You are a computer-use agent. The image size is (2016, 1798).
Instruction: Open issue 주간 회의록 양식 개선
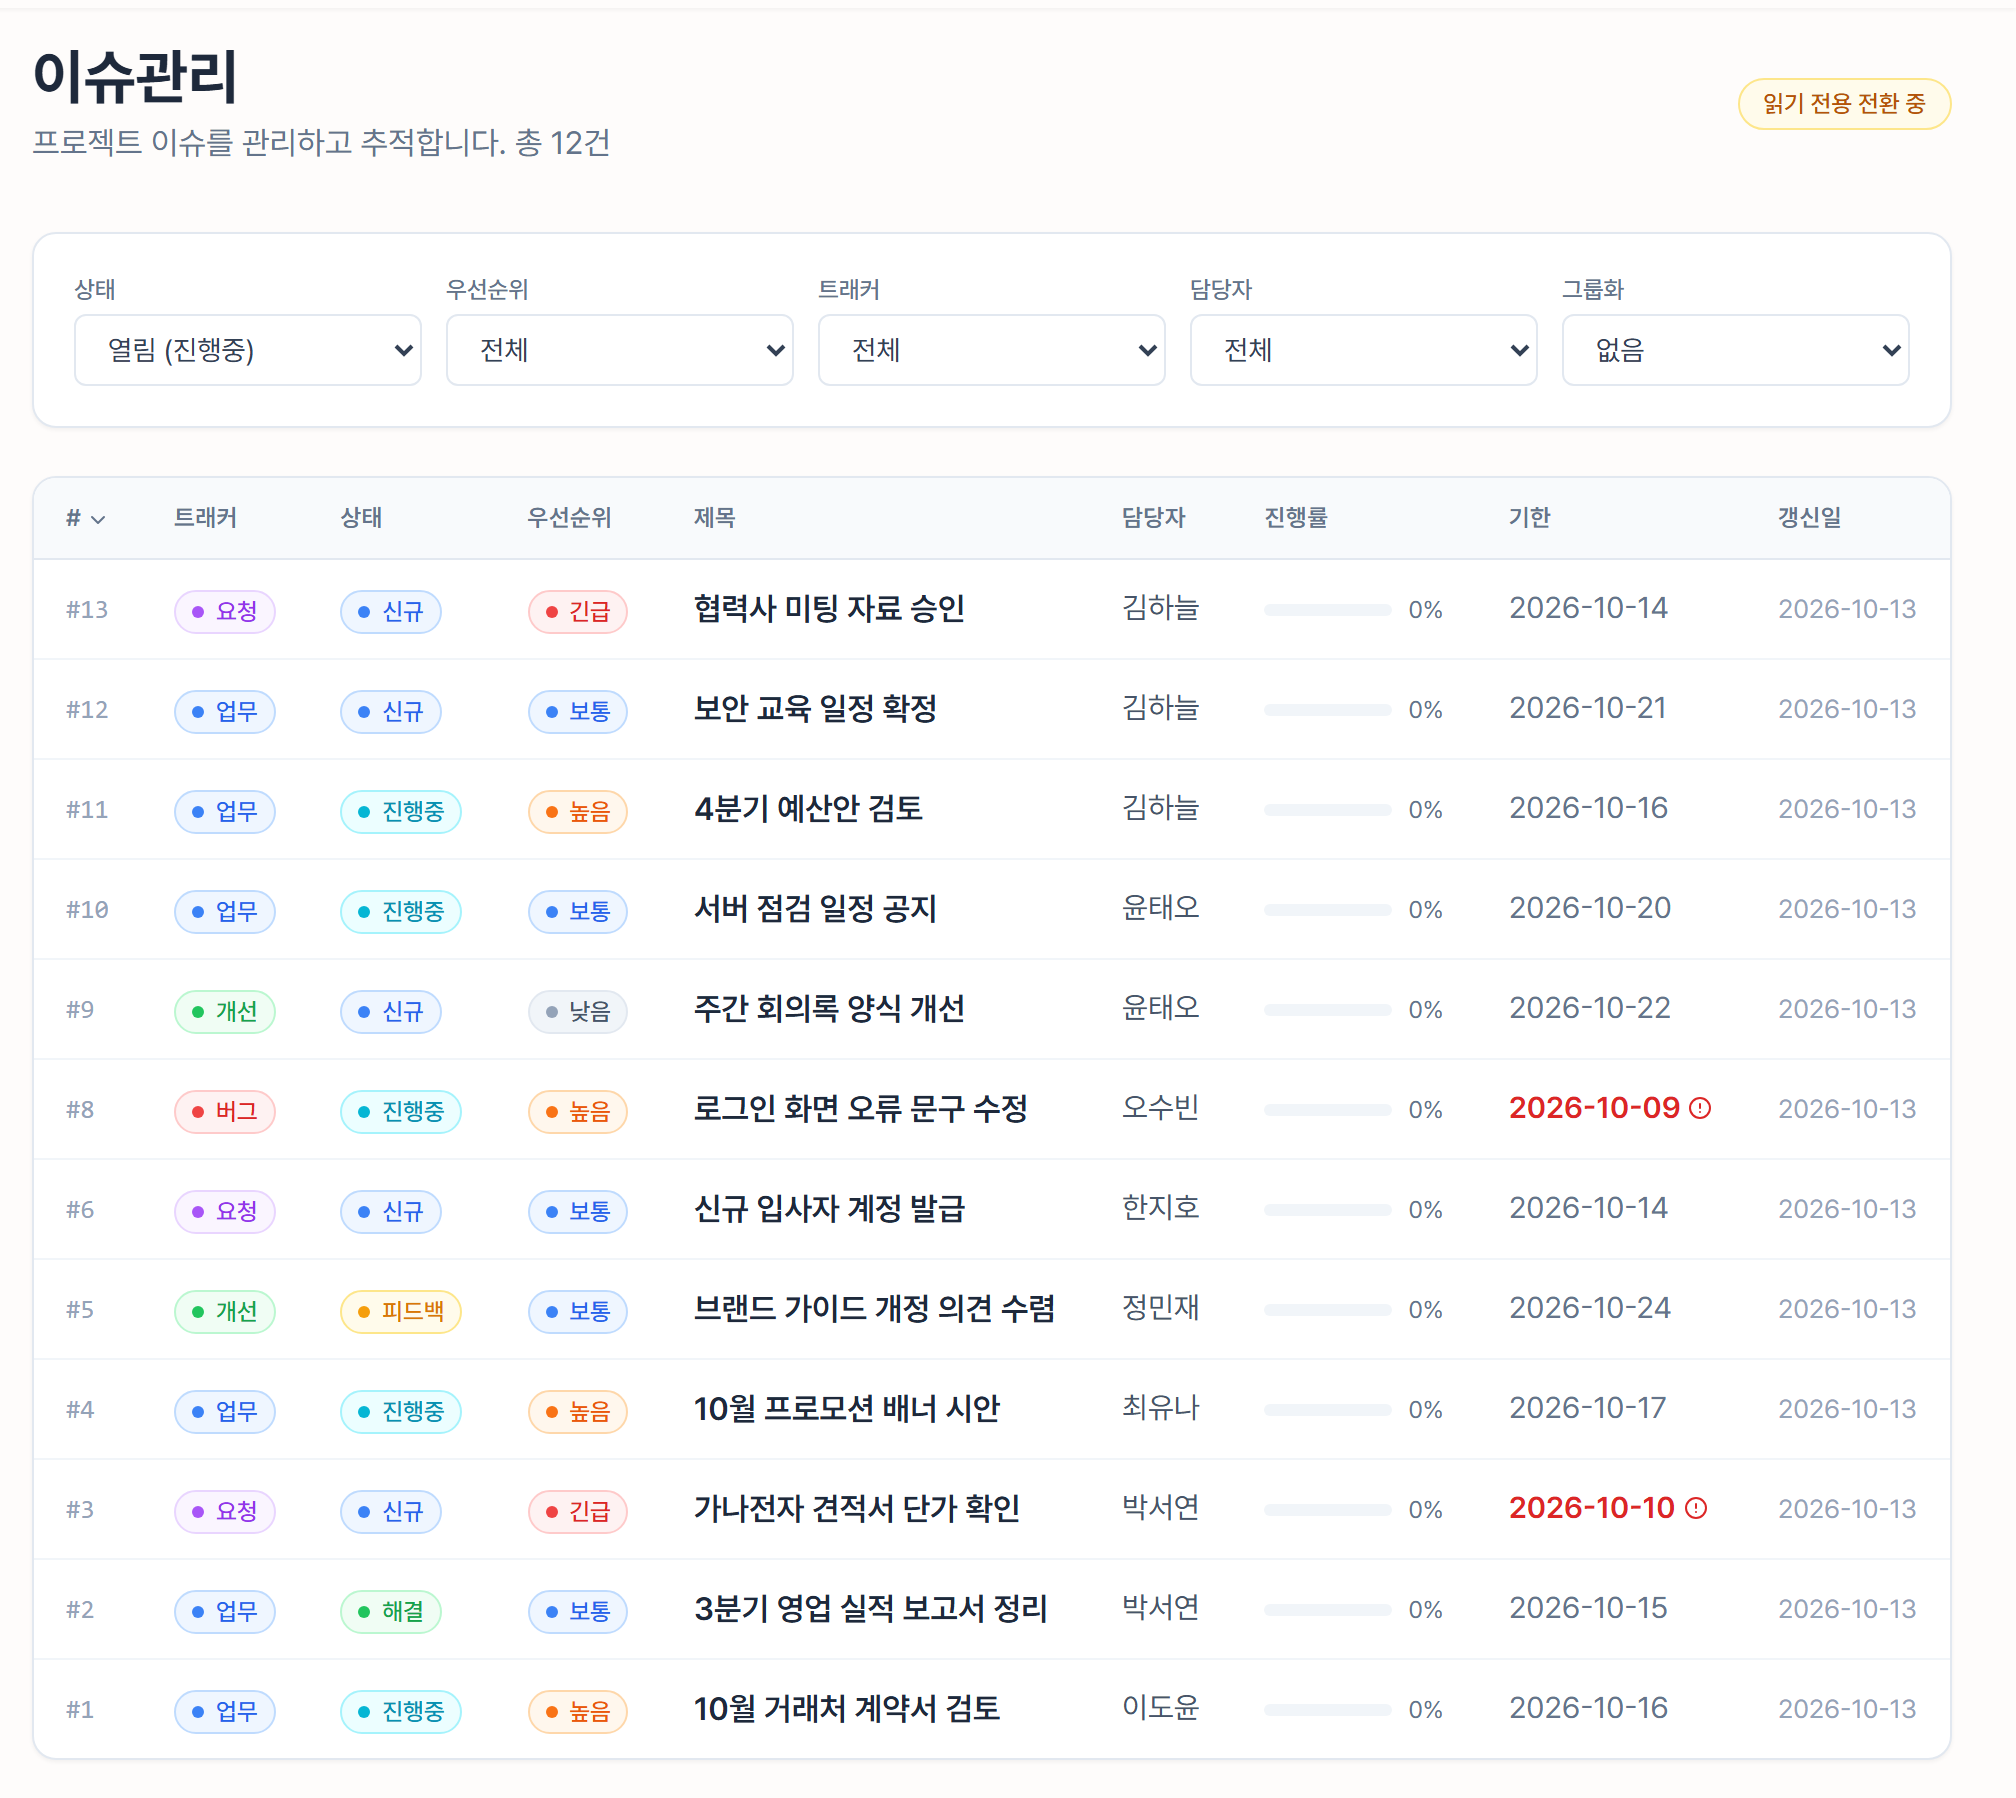829,1009
